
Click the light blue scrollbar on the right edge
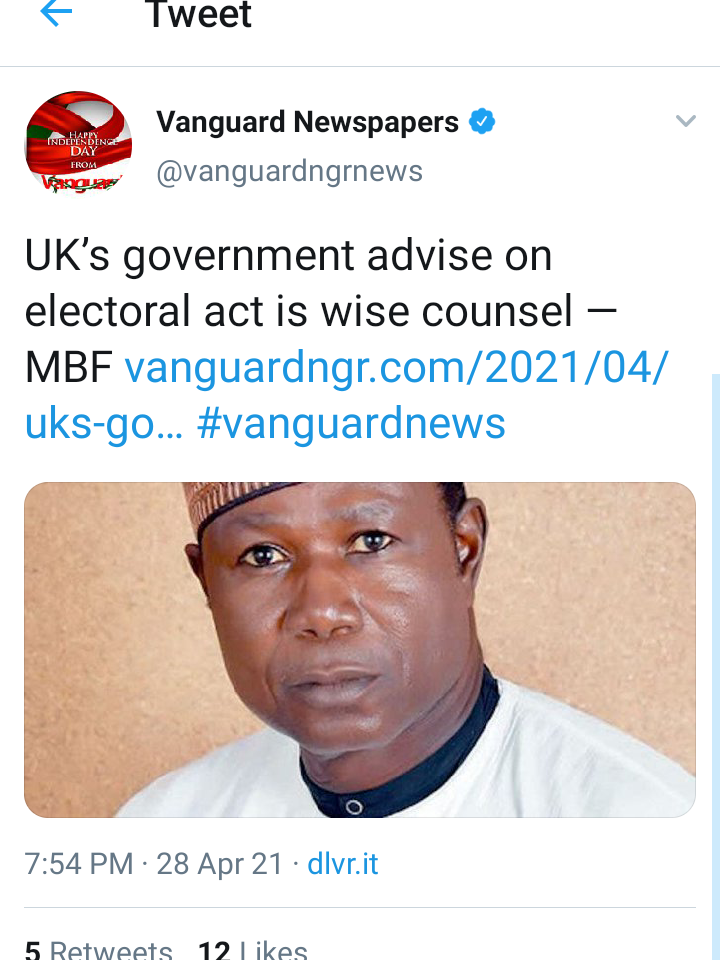pos(716,667)
